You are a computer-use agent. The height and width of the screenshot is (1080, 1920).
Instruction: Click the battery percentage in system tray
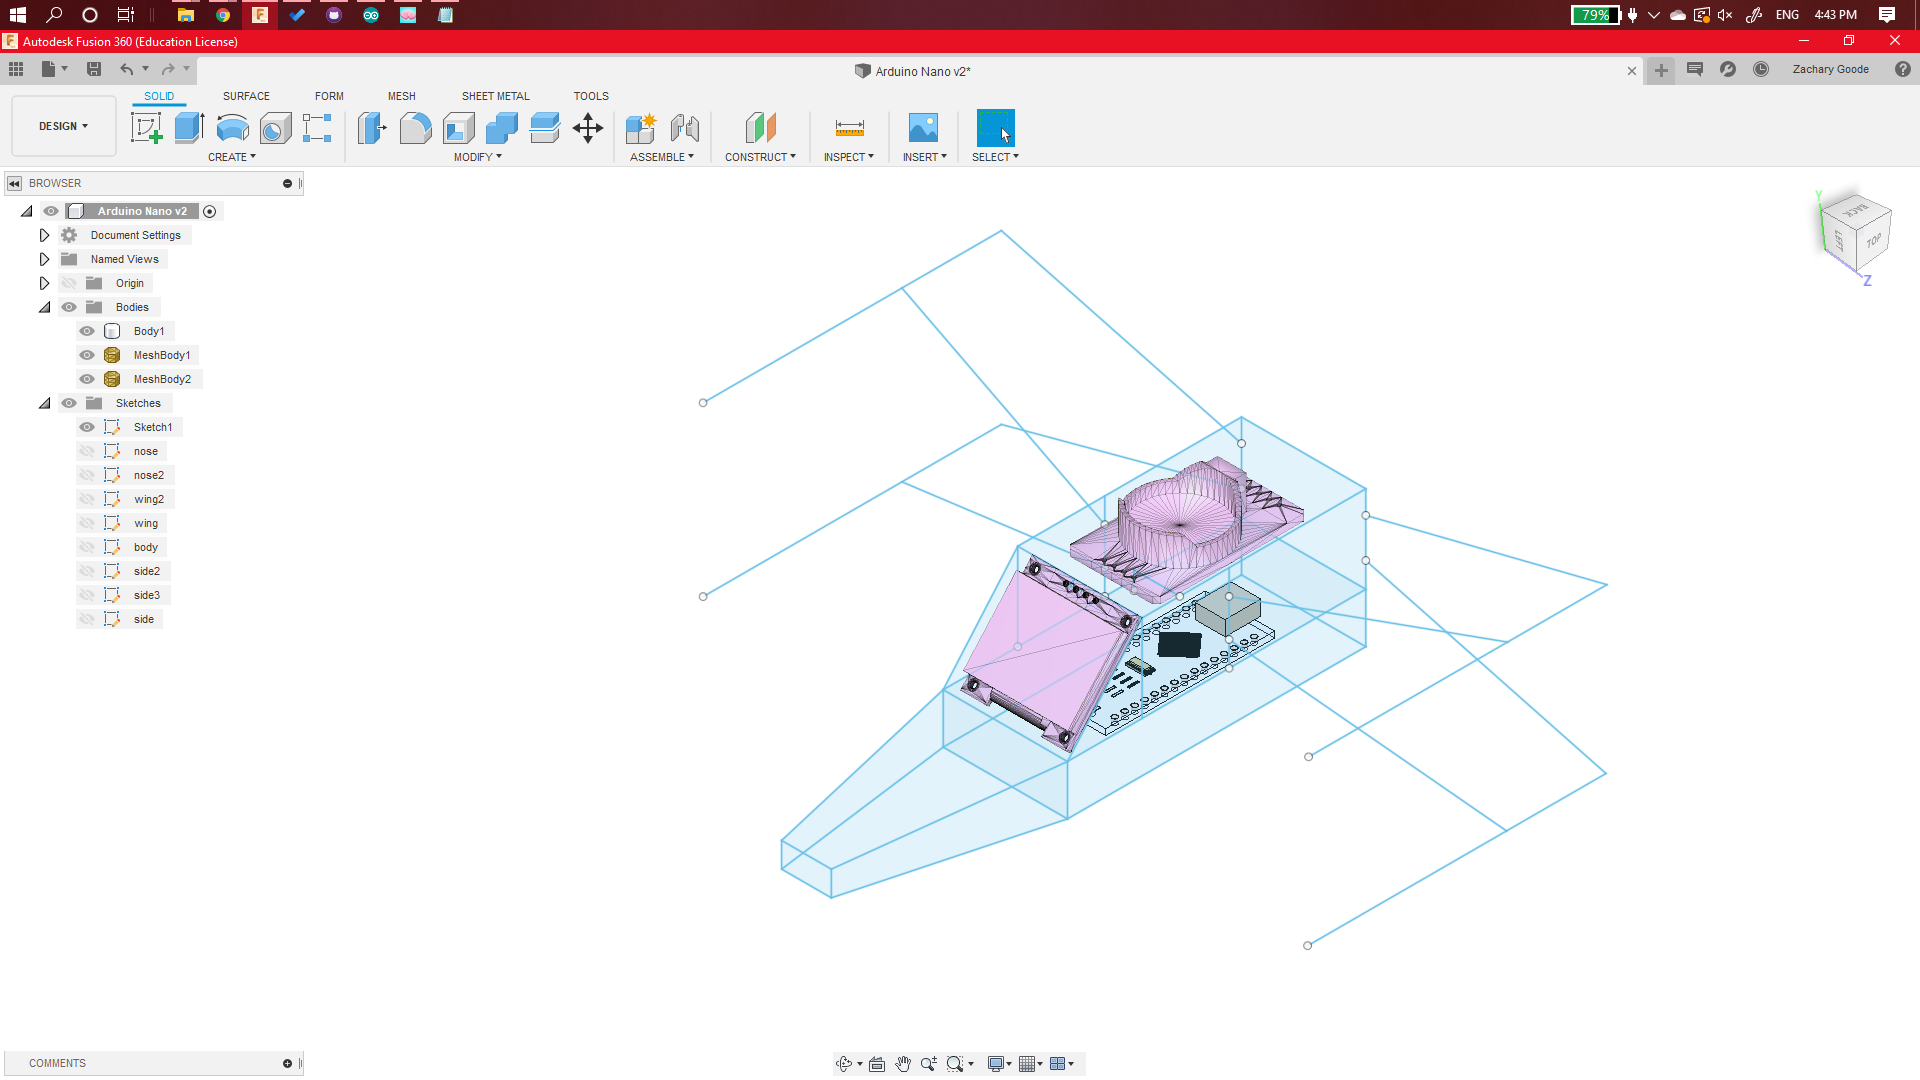1595,15
